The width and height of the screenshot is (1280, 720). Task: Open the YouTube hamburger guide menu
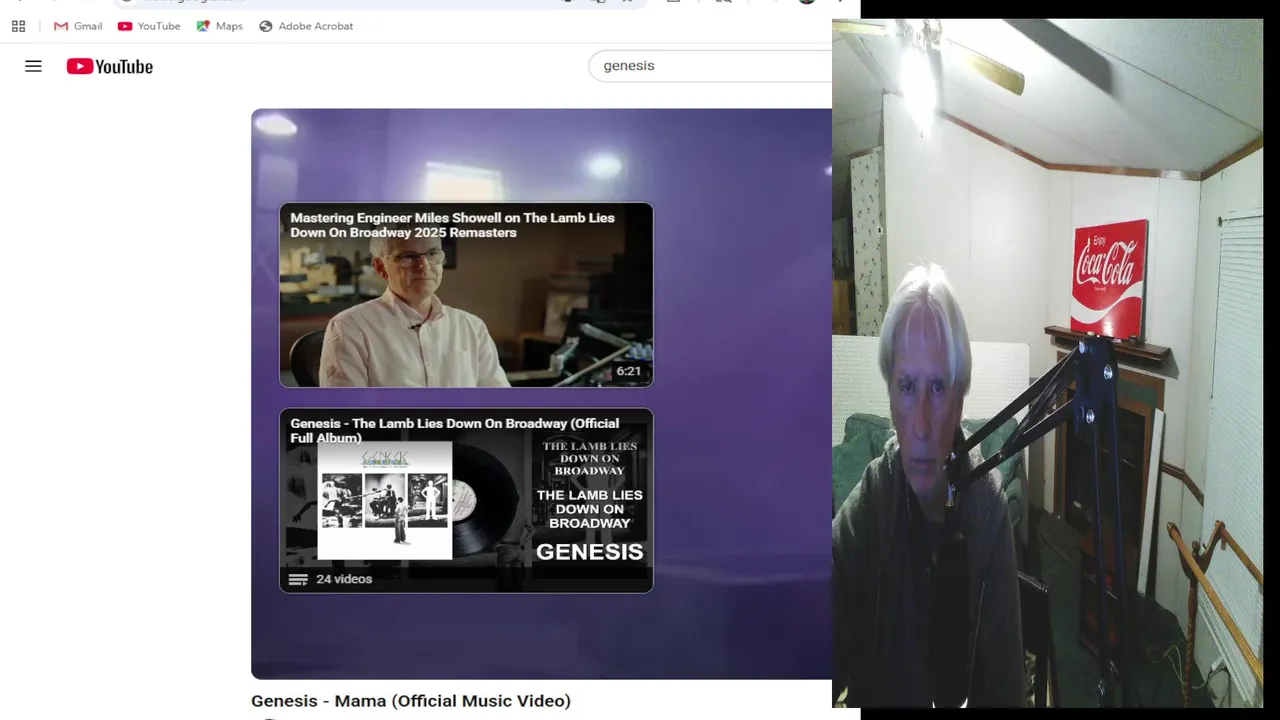pyautogui.click(x=33, y=66)
